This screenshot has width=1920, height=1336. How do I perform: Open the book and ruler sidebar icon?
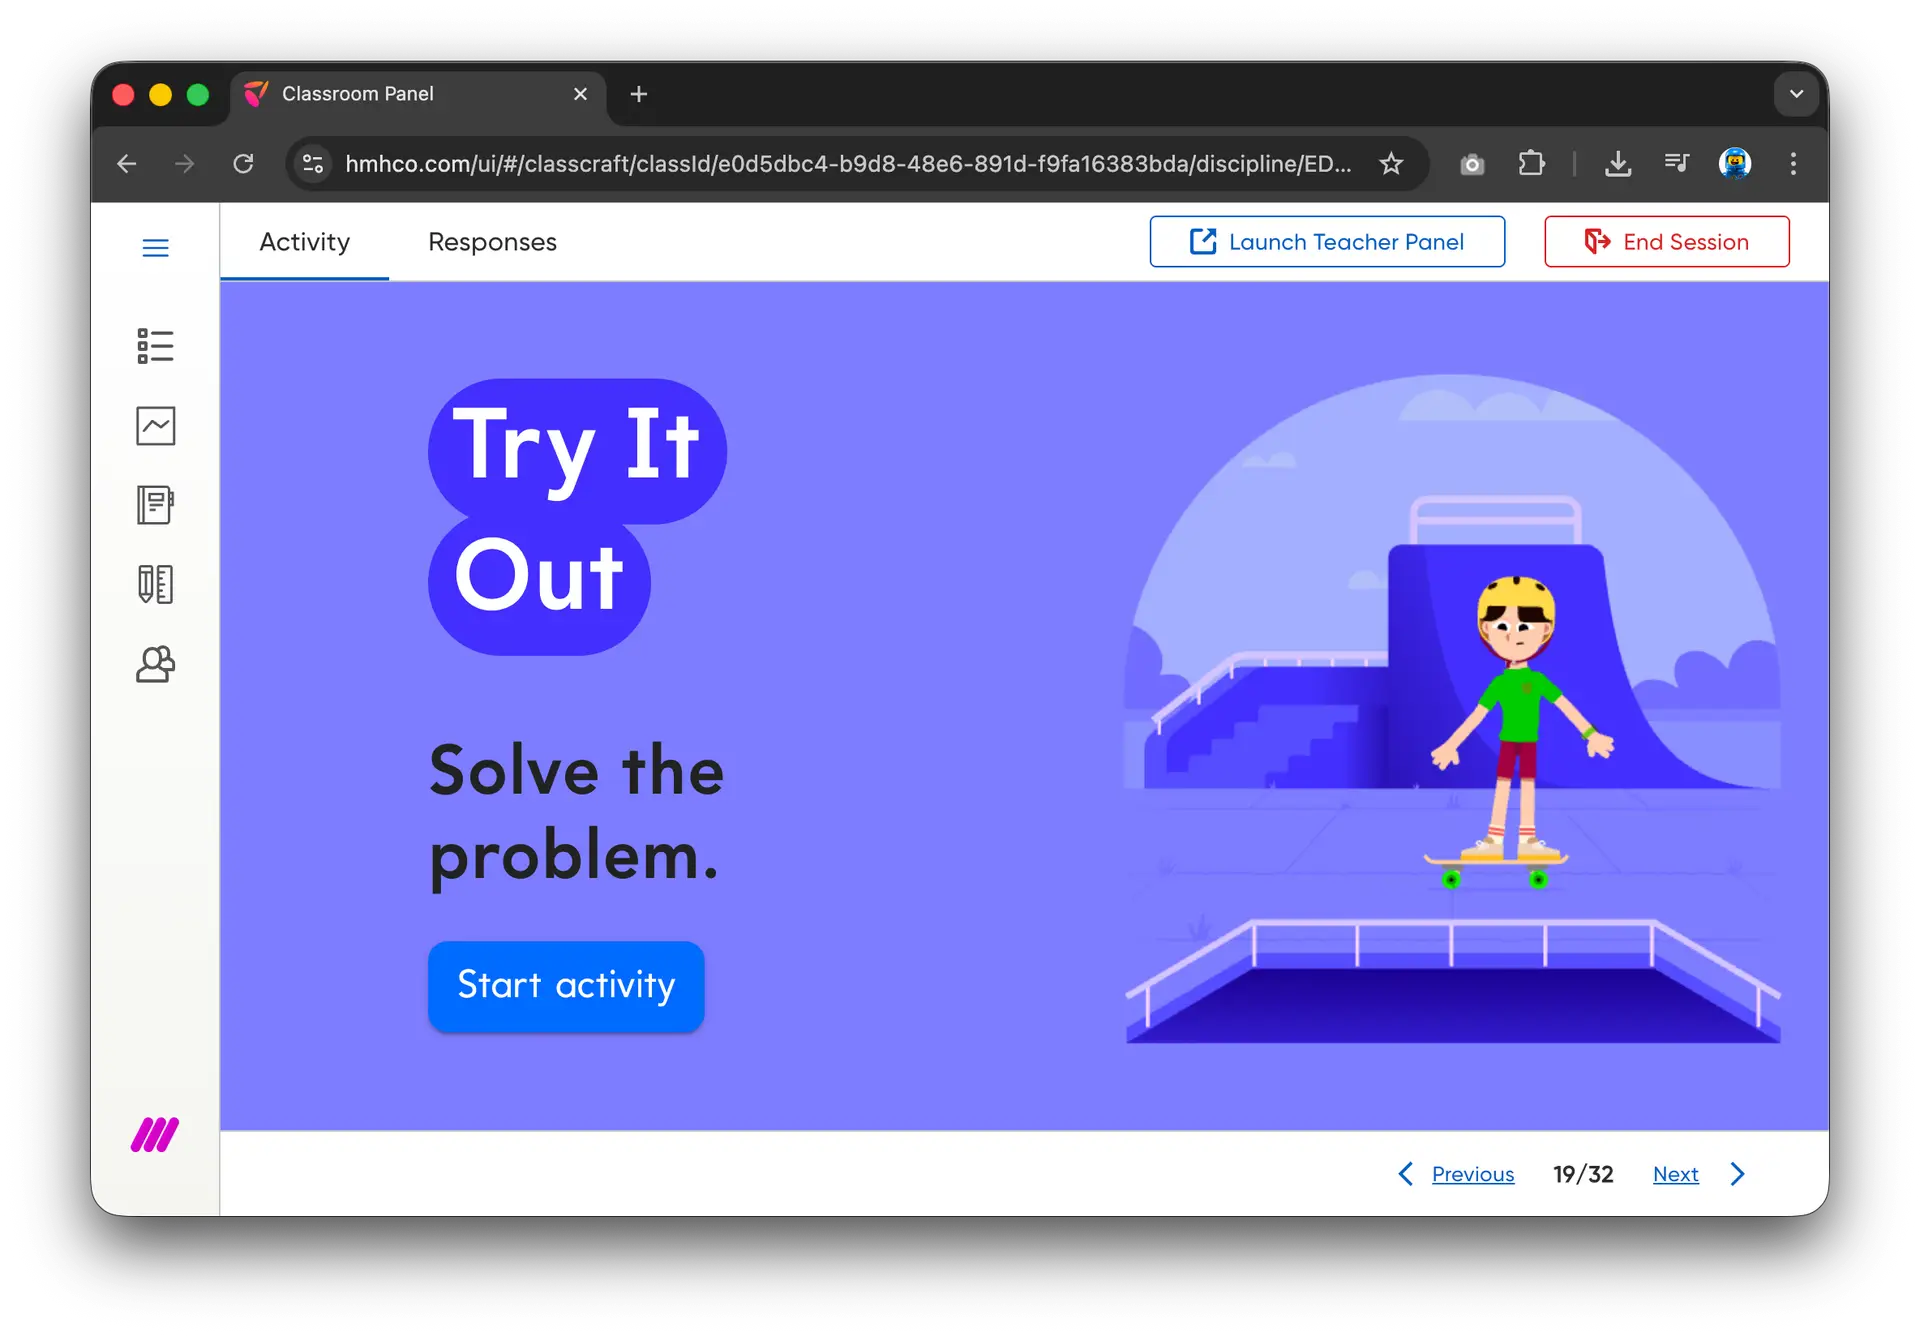pos(155,584)
